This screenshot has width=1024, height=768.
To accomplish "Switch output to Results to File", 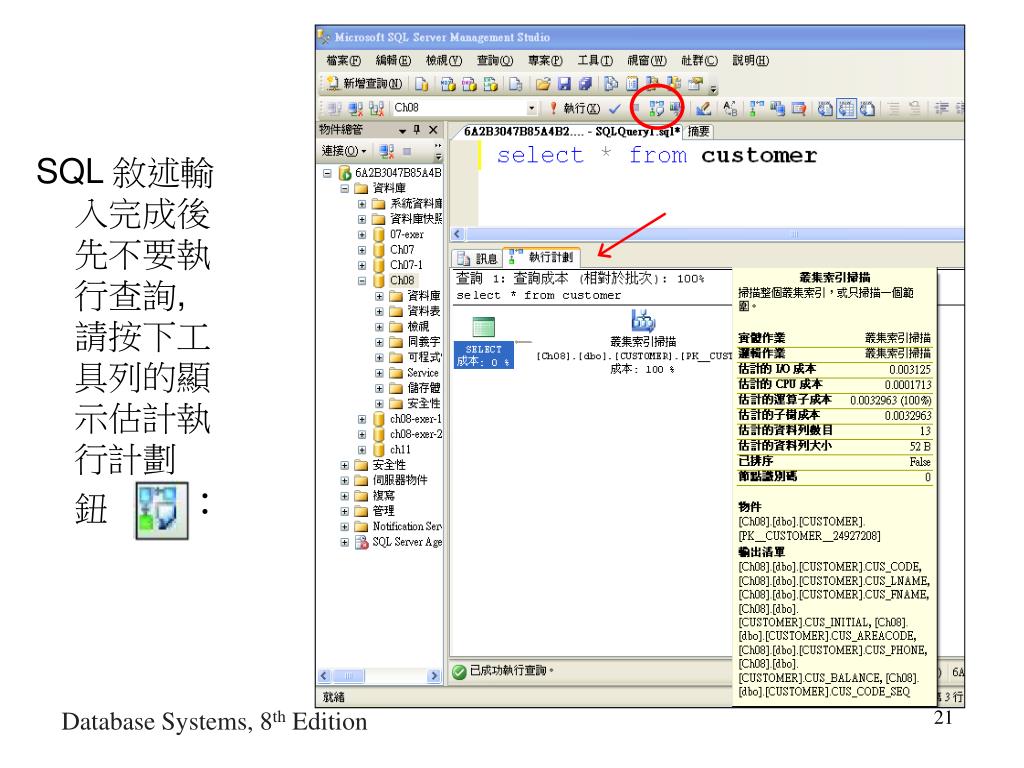I will (x=867, y=108).
